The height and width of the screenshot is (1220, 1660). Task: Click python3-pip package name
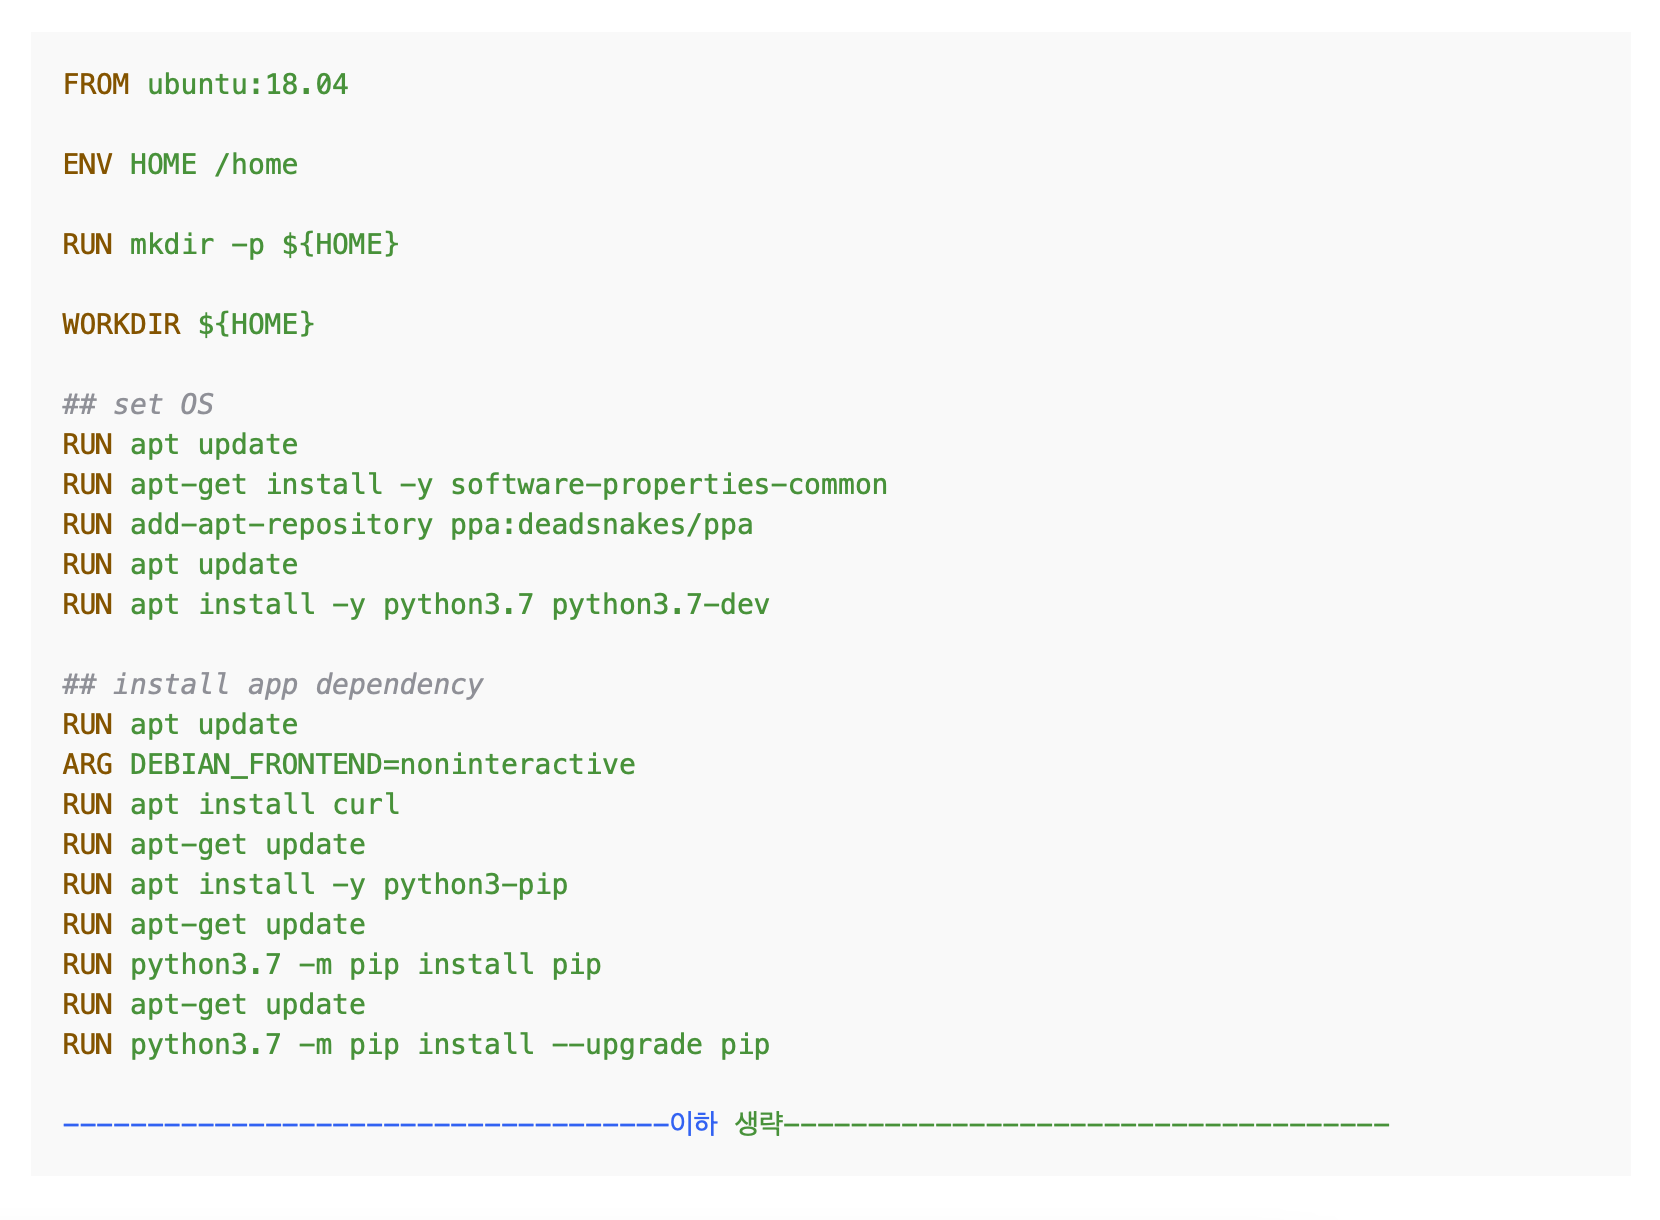475,885
